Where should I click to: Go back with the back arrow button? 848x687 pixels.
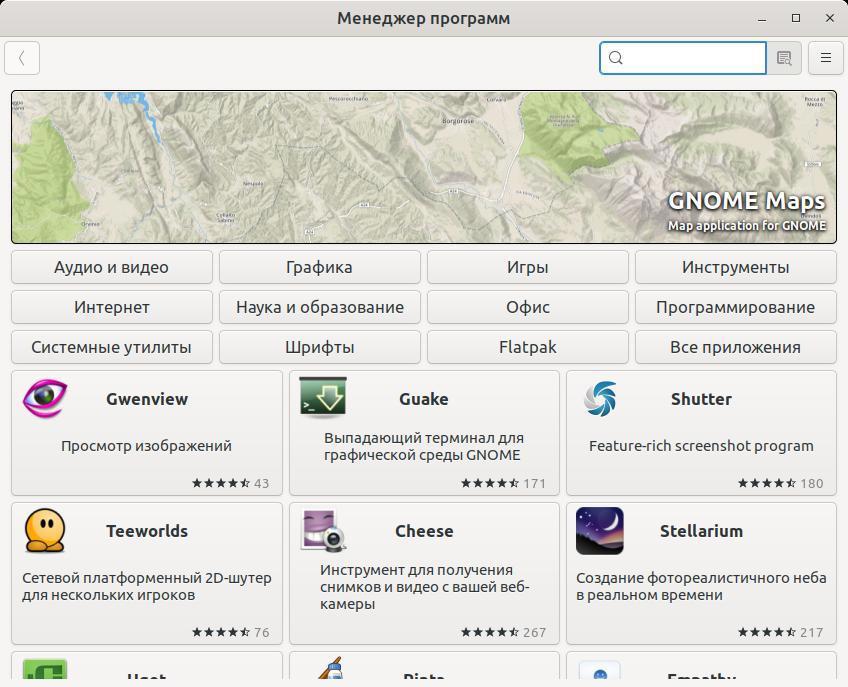click(x=22, y=58)
